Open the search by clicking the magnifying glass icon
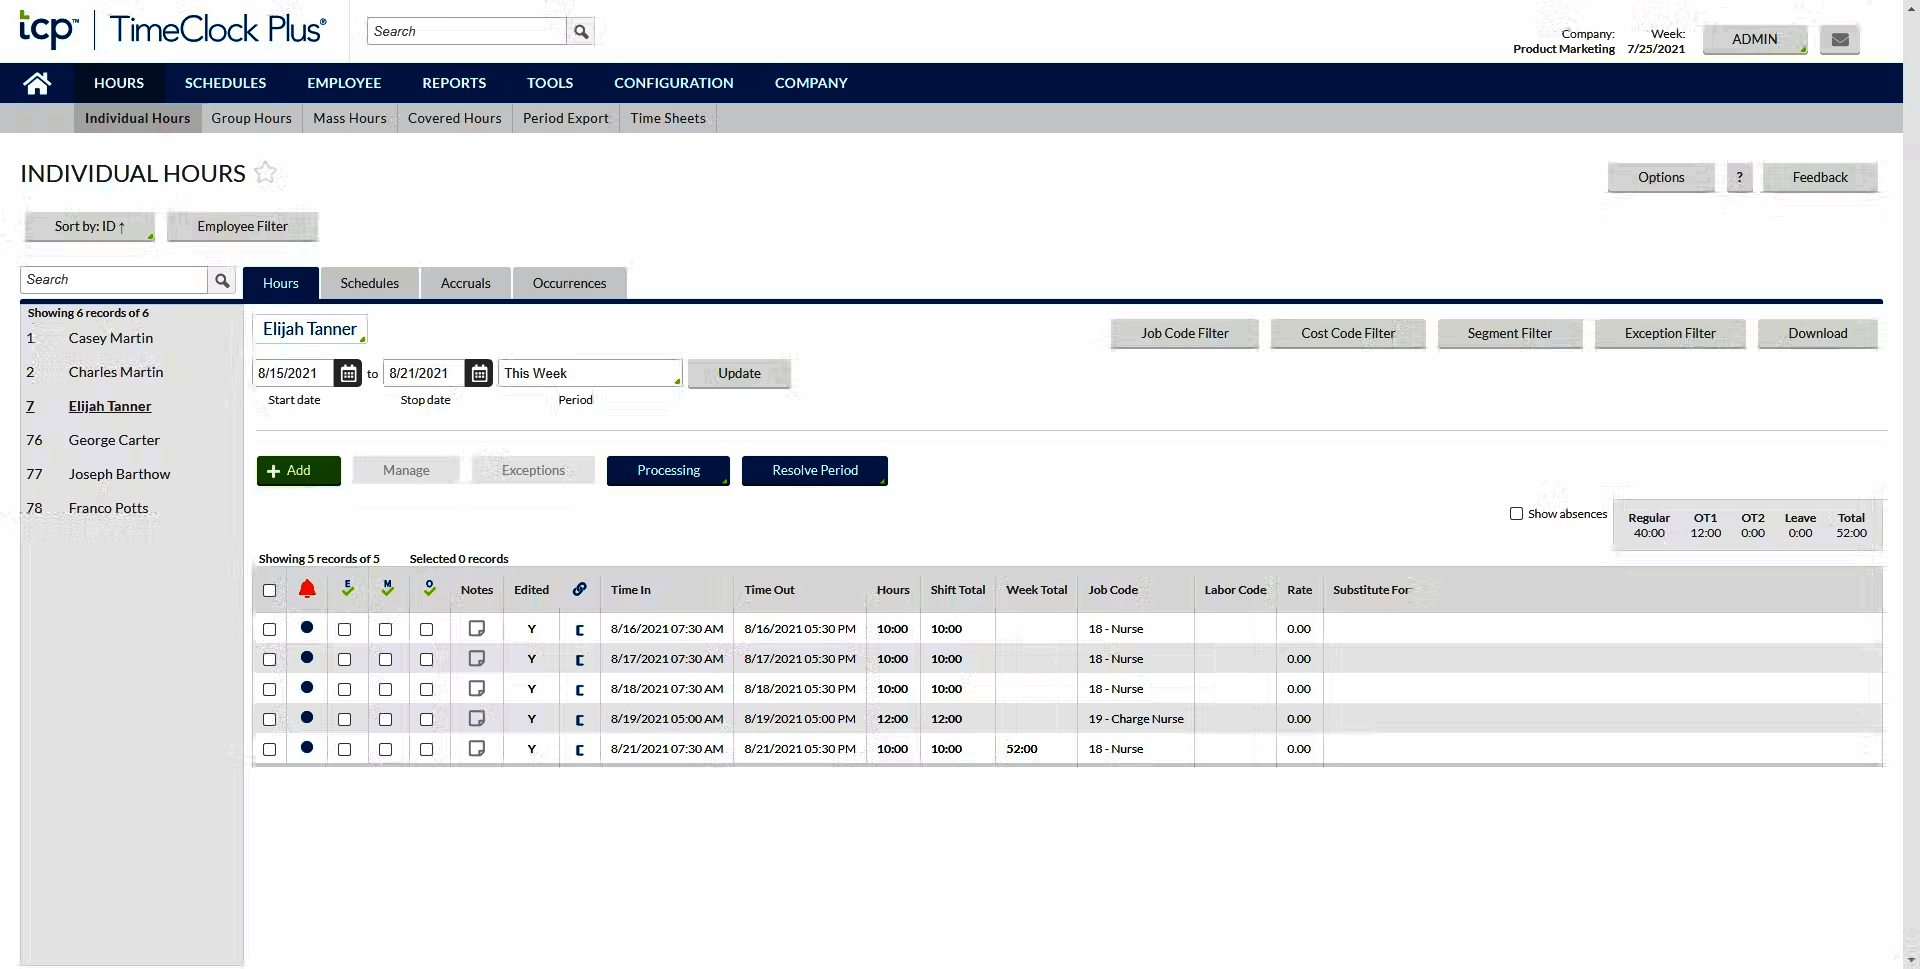This screenshot has height=969, width=1920. coord(580,31)
